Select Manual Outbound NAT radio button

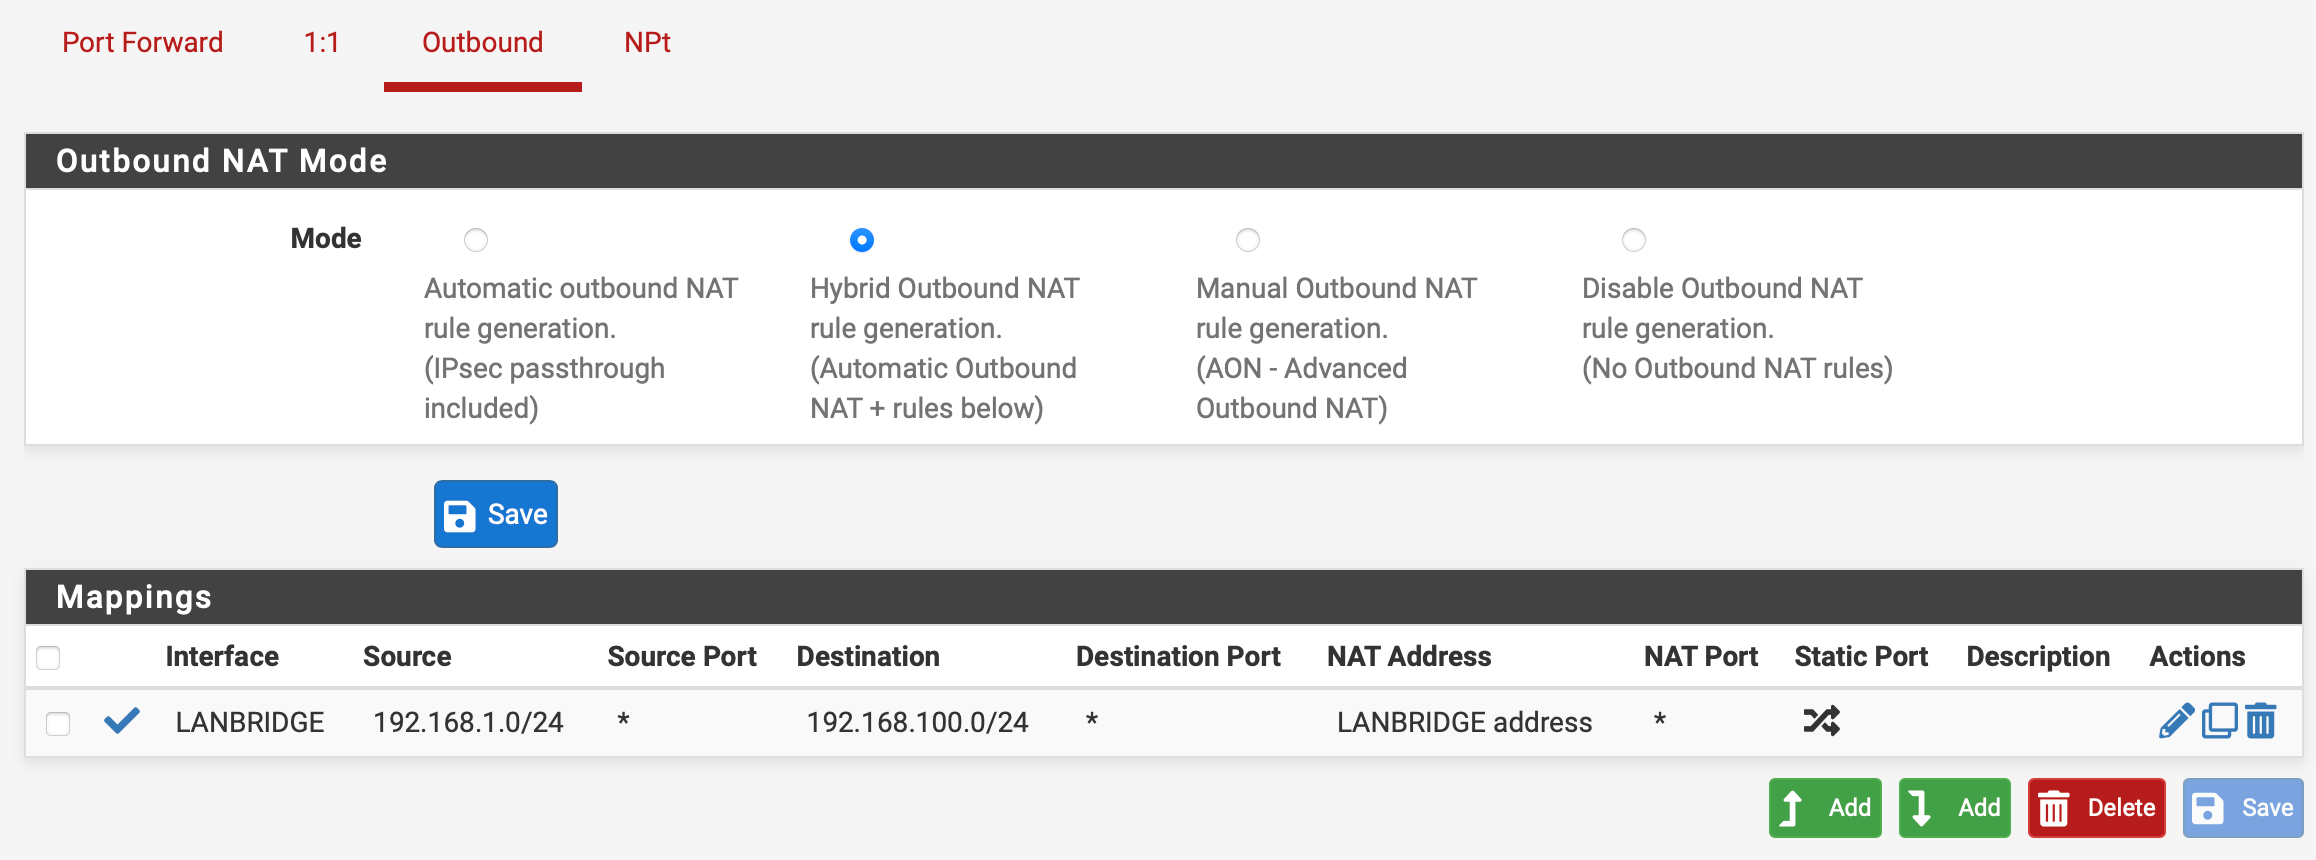click(x=1248, y=240)
